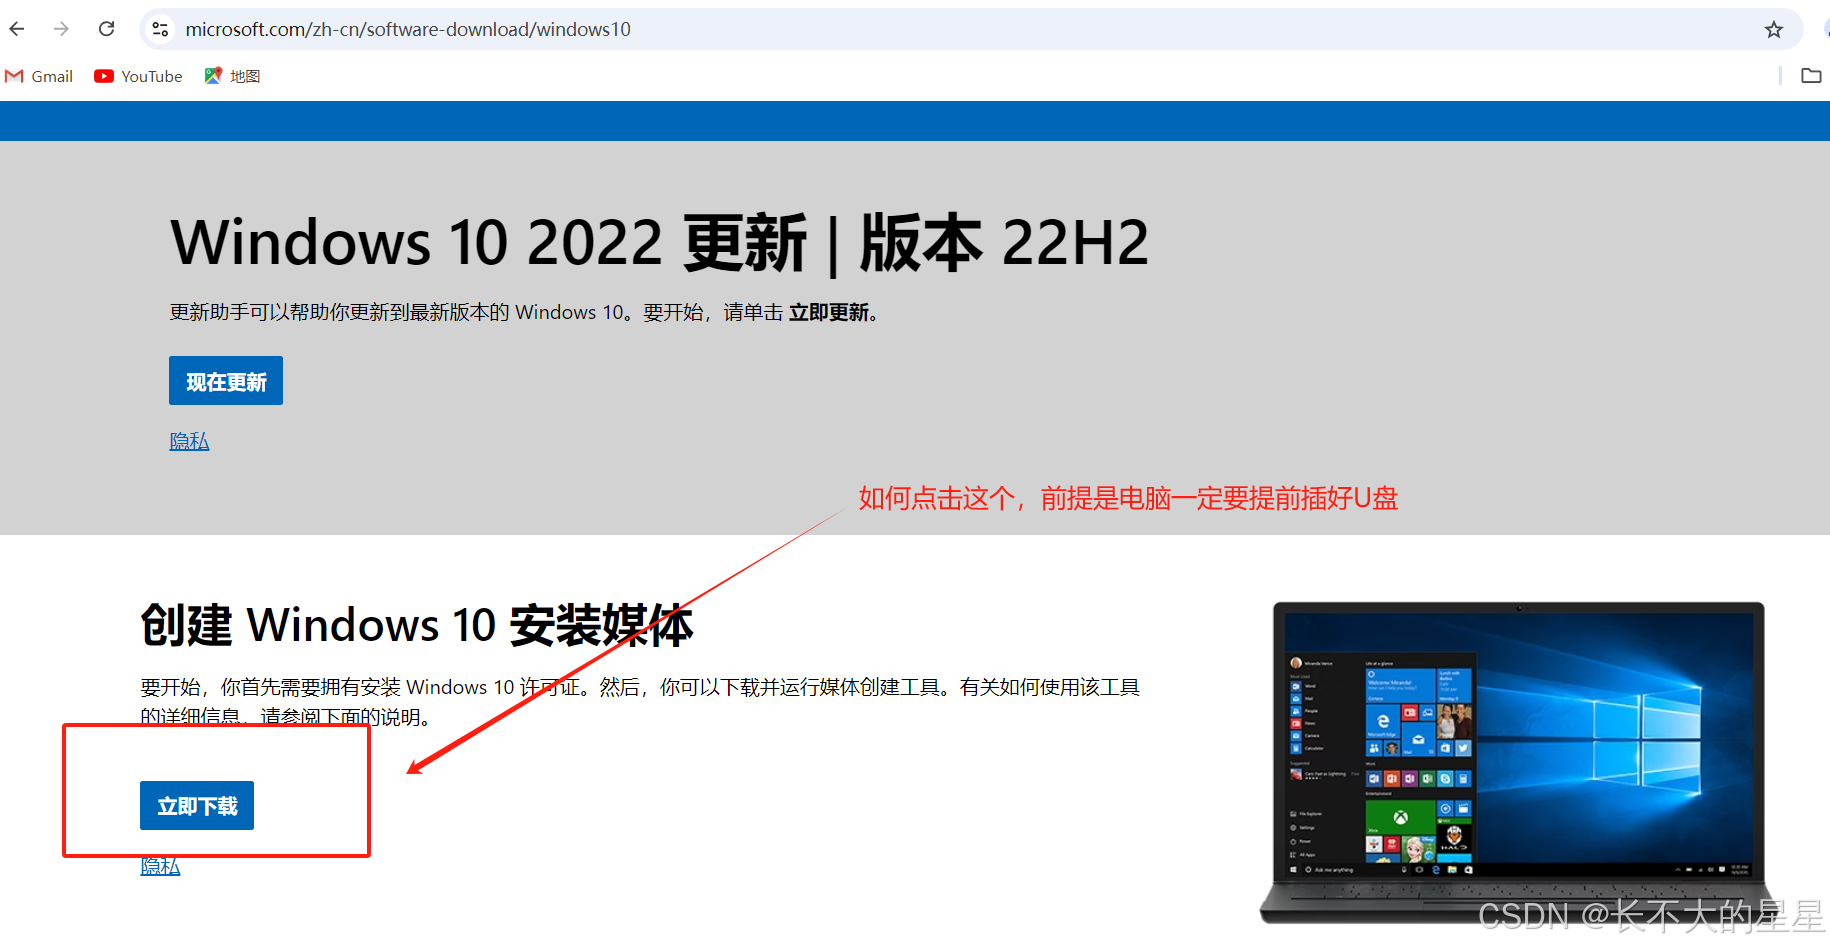Viewport: 1830px width, 949px height.
Task: Go back to the previous page
Action: coord(17,29)
